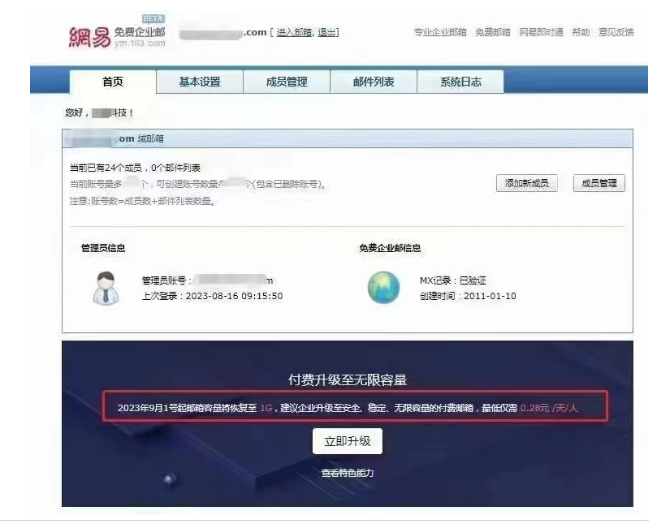Click the ym.163.com text under logo
Image resolution: width=649 pixels, height=521 pixels.
point(140,43)
